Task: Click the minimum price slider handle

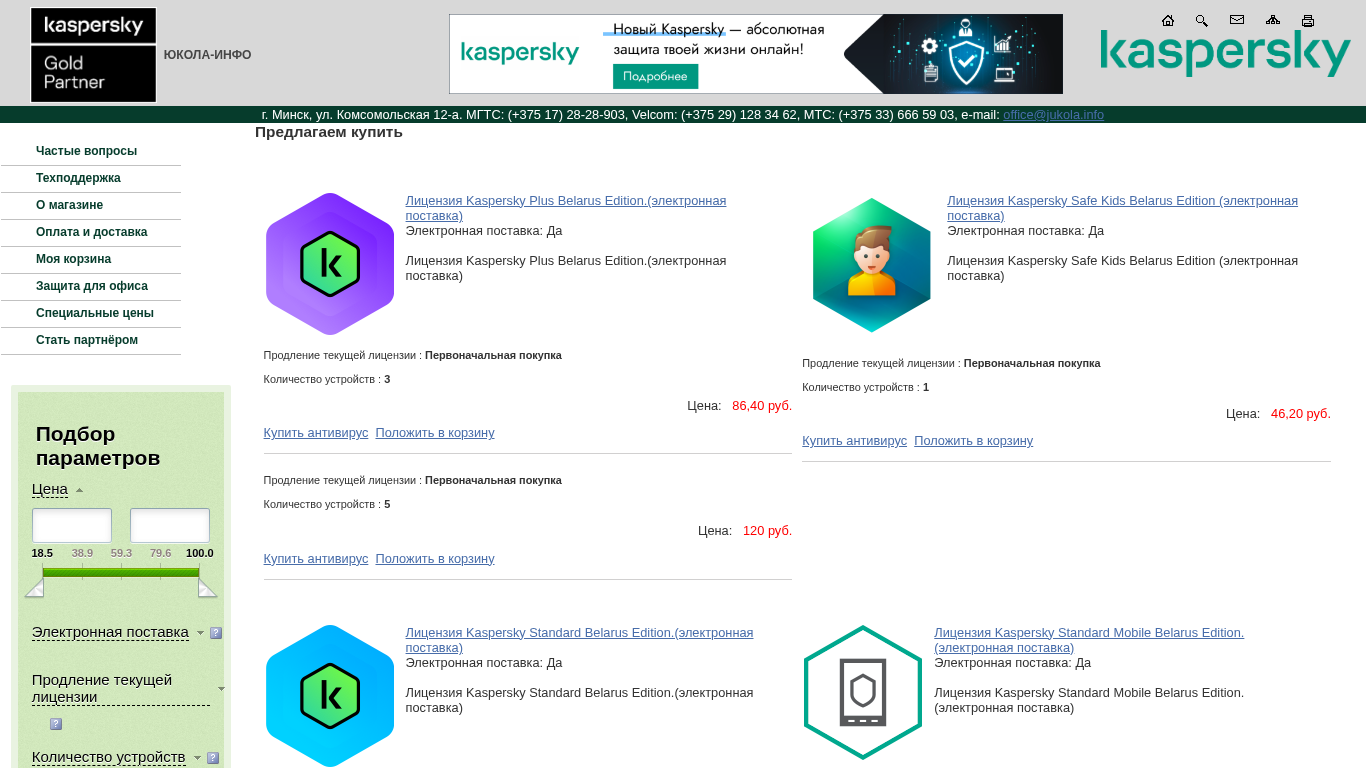Action: pos(34,588)
